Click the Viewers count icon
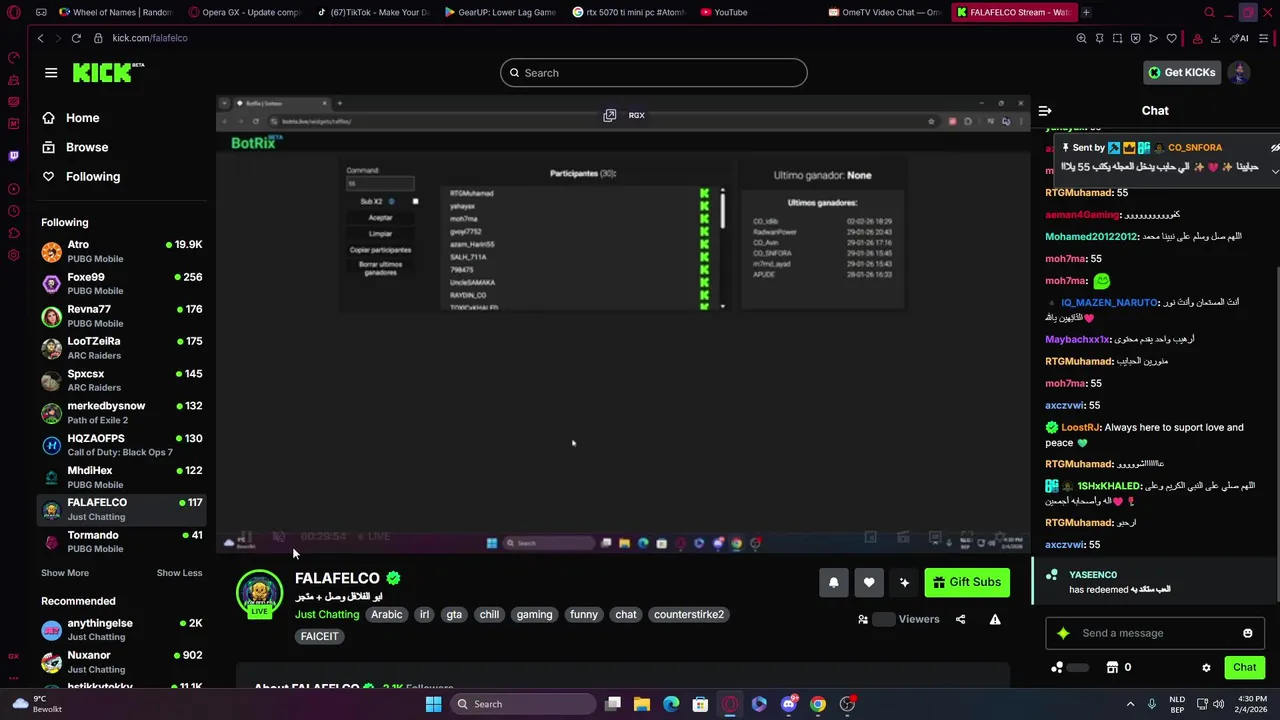This screenshot has width=1280, height=720. coord(863,619)
